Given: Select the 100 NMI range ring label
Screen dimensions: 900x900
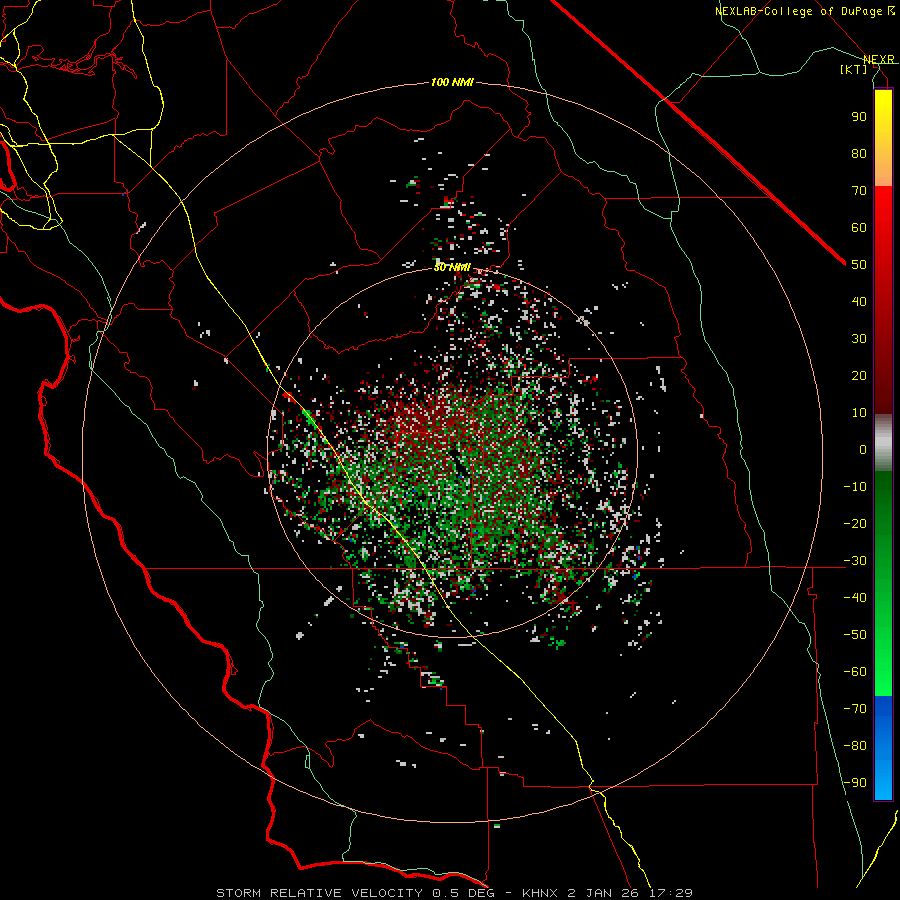Looking at the screenshot, I should [452, 82].
